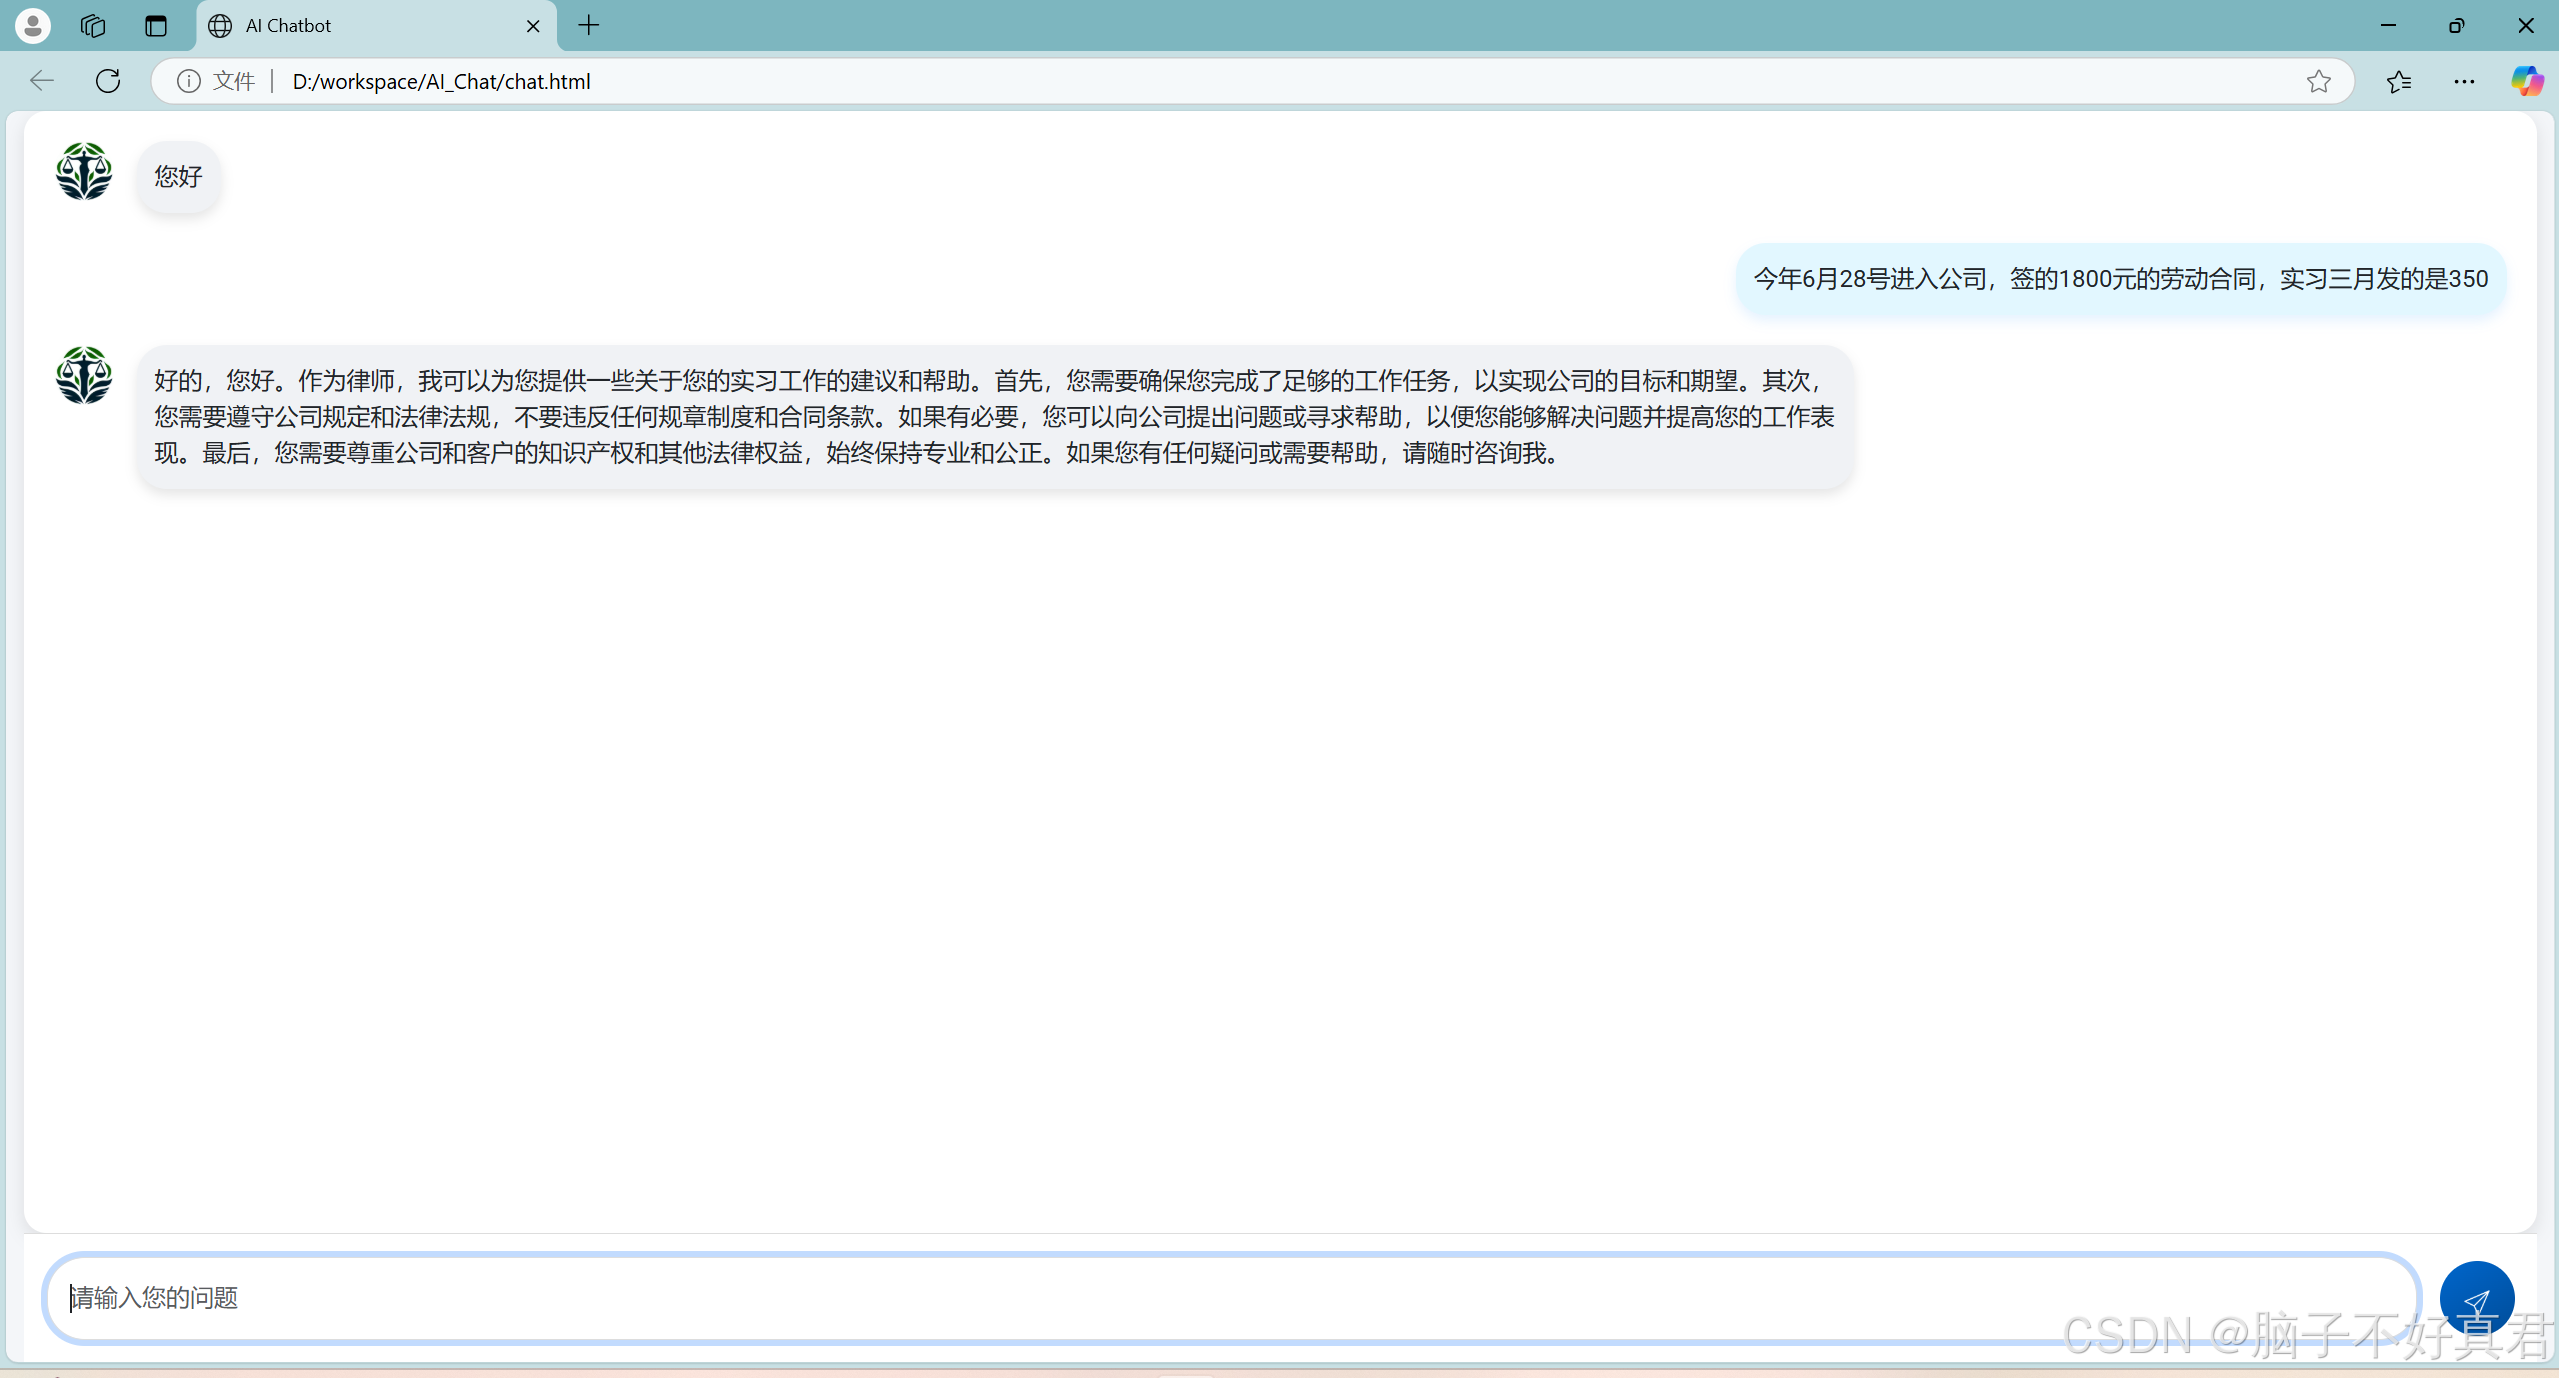
Task: Open Settings and more ellipsis menu
Action: pyautogui.click(x=2463, y=81)
